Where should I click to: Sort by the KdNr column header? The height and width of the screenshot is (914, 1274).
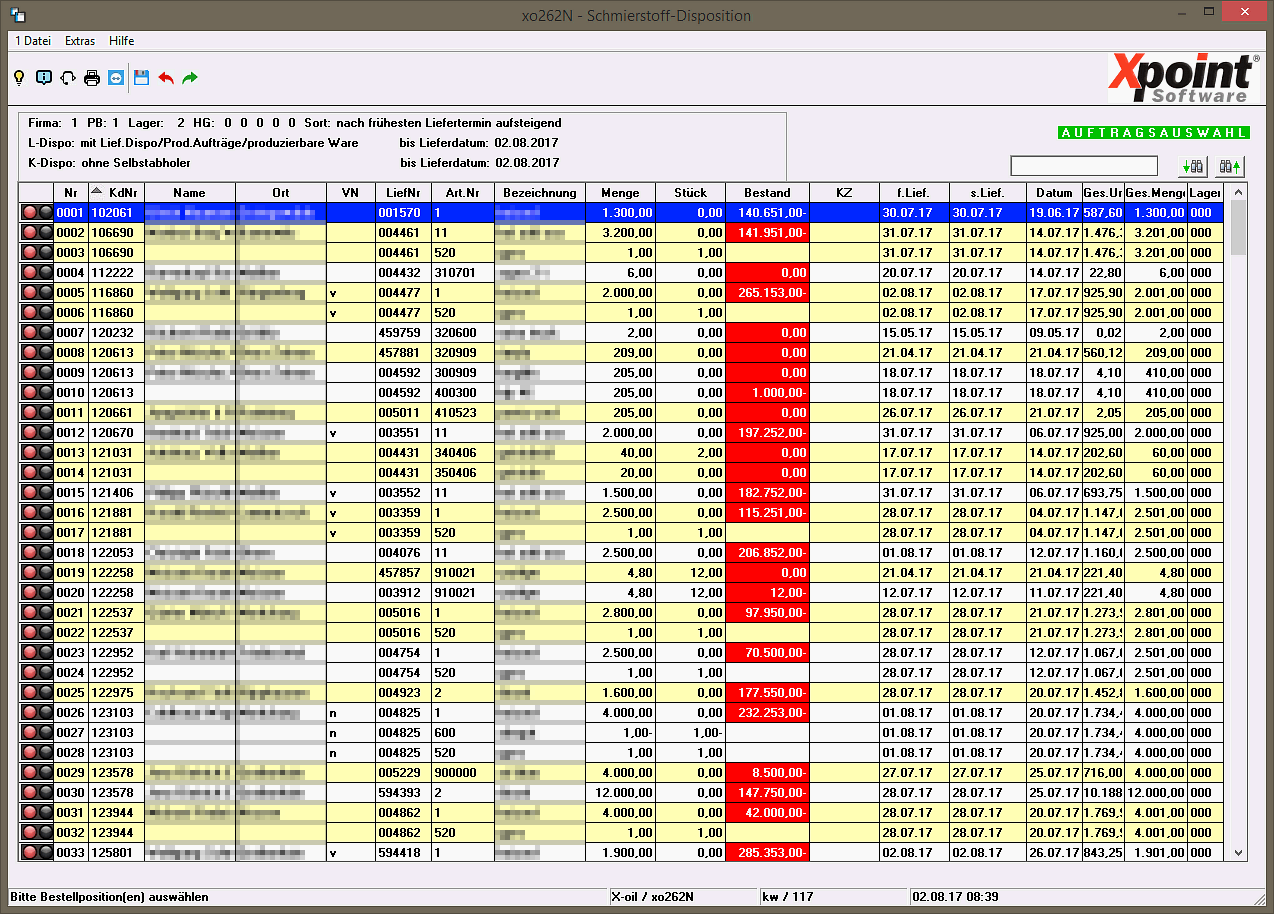116,192
